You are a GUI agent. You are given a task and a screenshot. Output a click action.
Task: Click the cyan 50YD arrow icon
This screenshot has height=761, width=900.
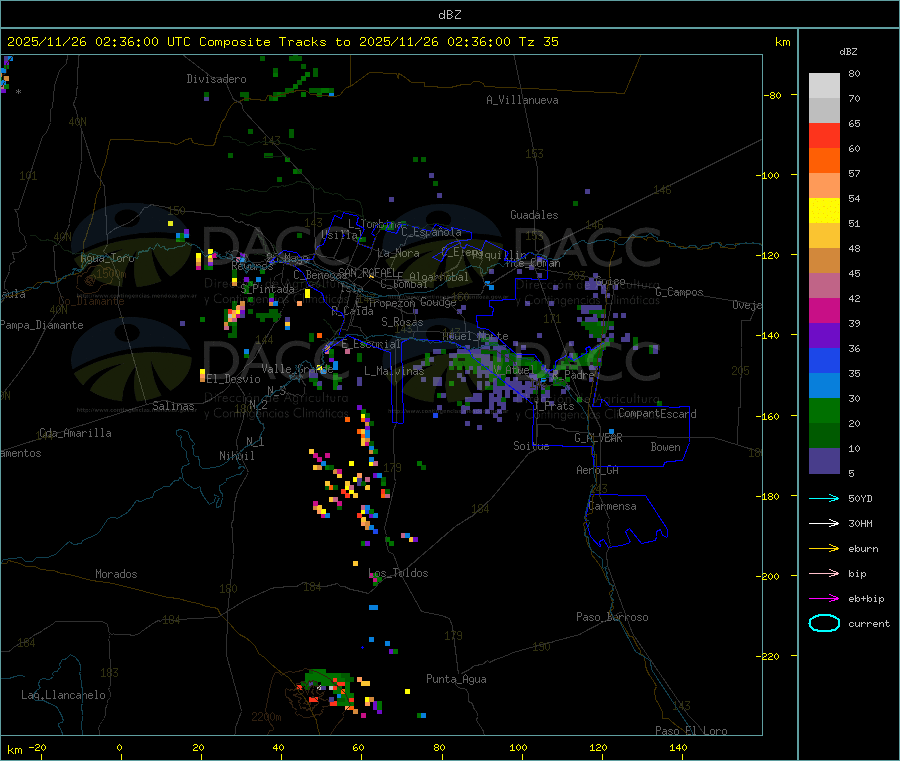823,498
